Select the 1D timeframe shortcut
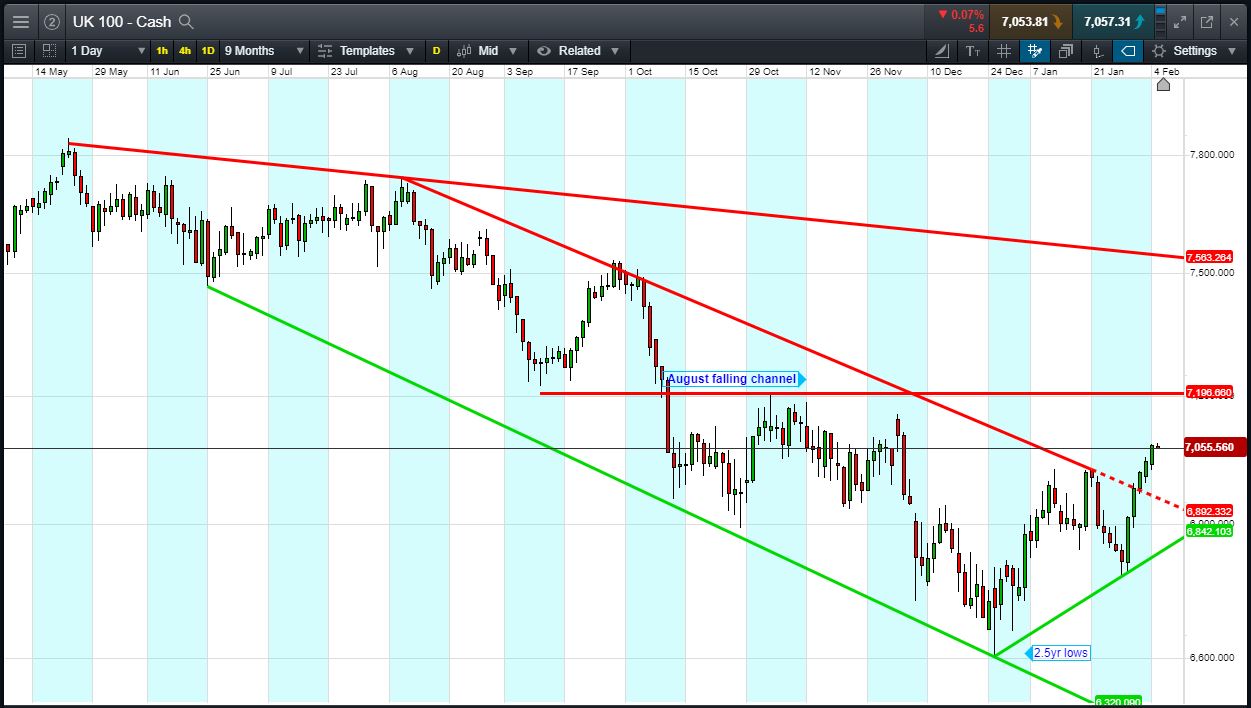The image size is (1251, 708). click(x=208, y=50)
